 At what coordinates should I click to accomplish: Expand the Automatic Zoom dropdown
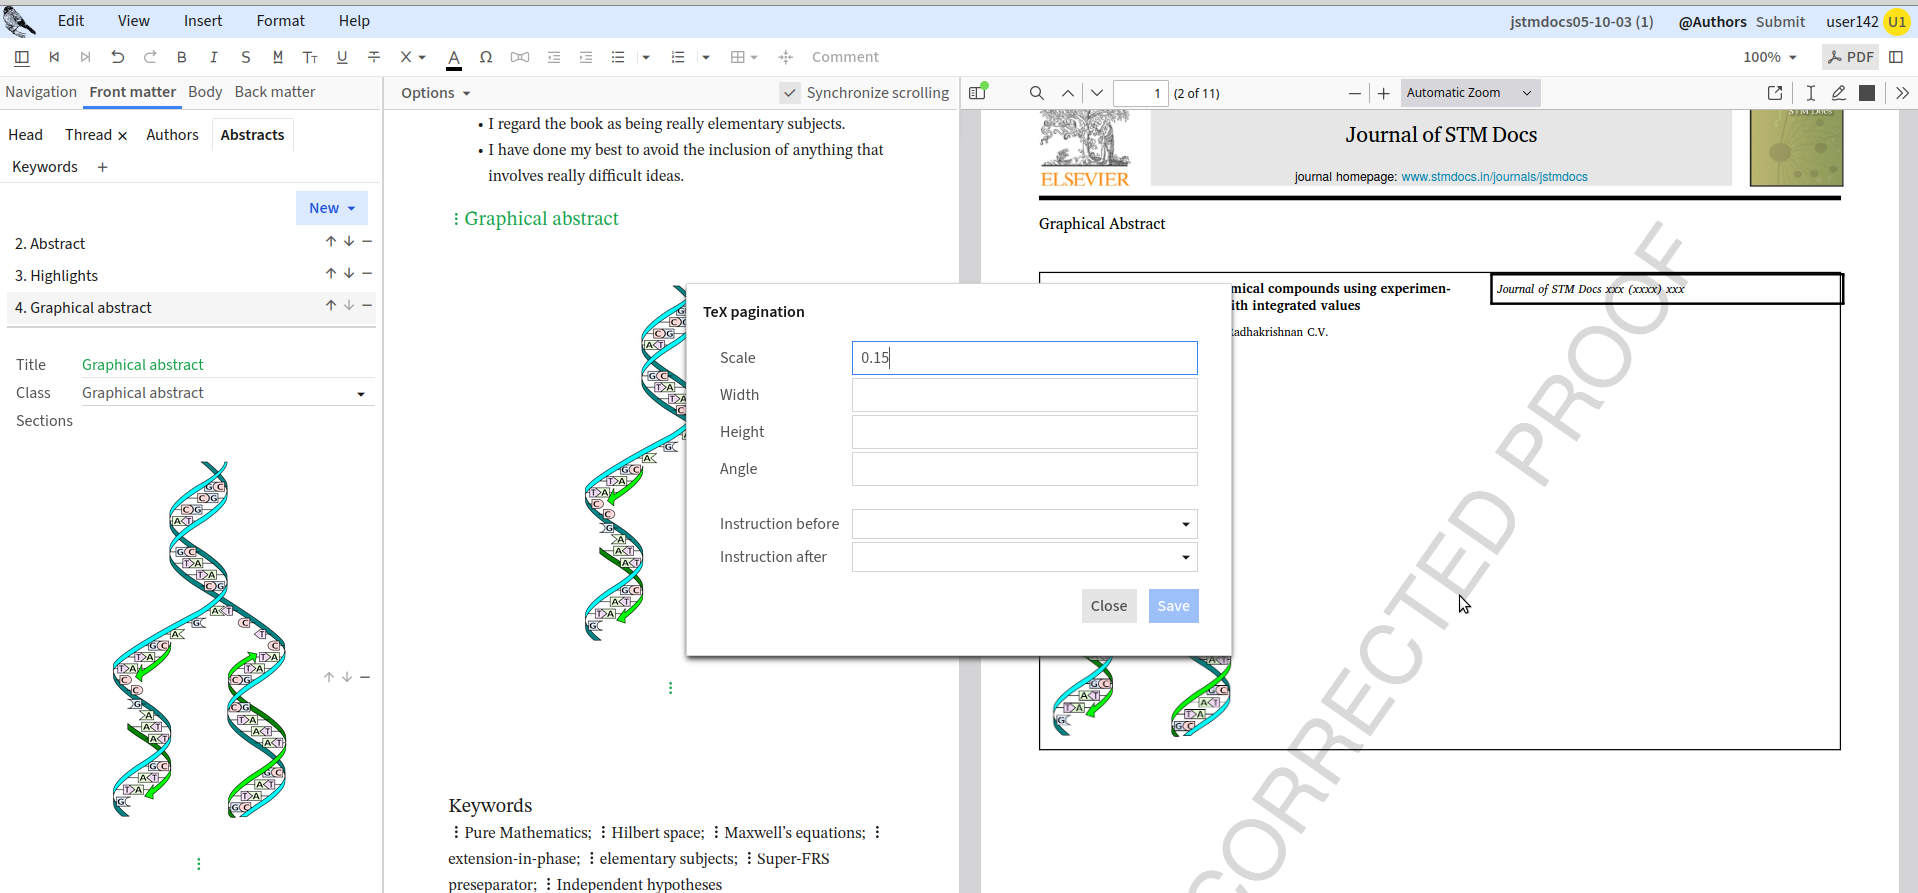click(1469, 93)
